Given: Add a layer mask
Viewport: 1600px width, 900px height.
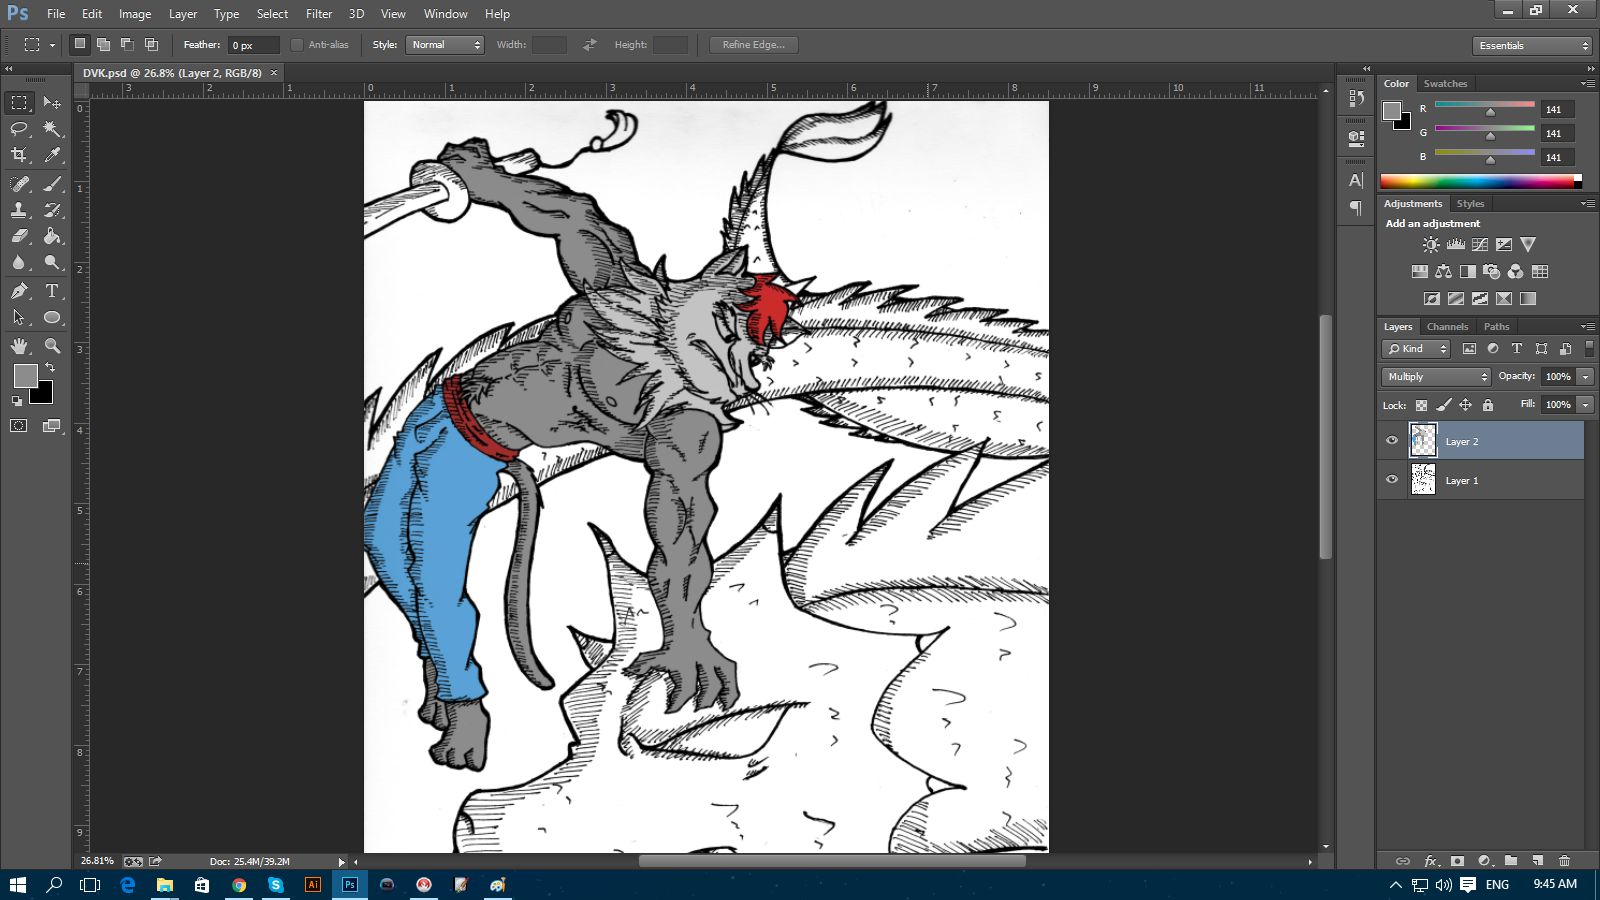Looking at the screenshot, I should click(x=1457, y=861).
